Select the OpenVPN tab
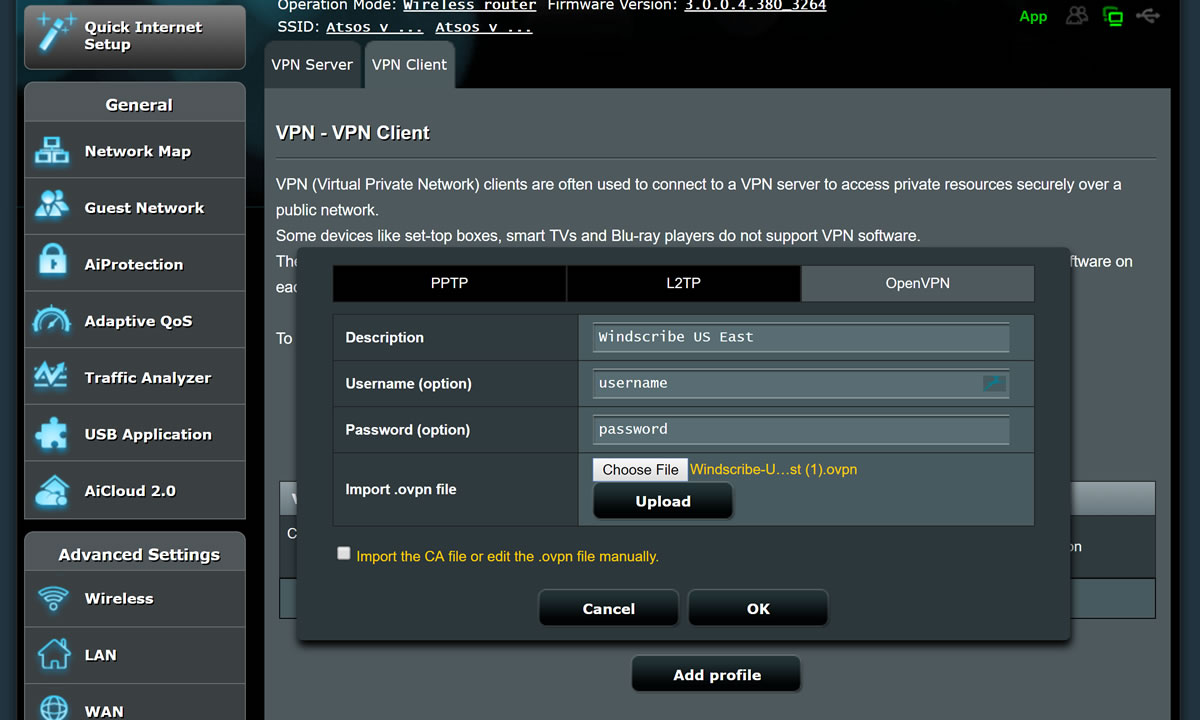Viewport: 1200px width, 720px height. point(917,283)
